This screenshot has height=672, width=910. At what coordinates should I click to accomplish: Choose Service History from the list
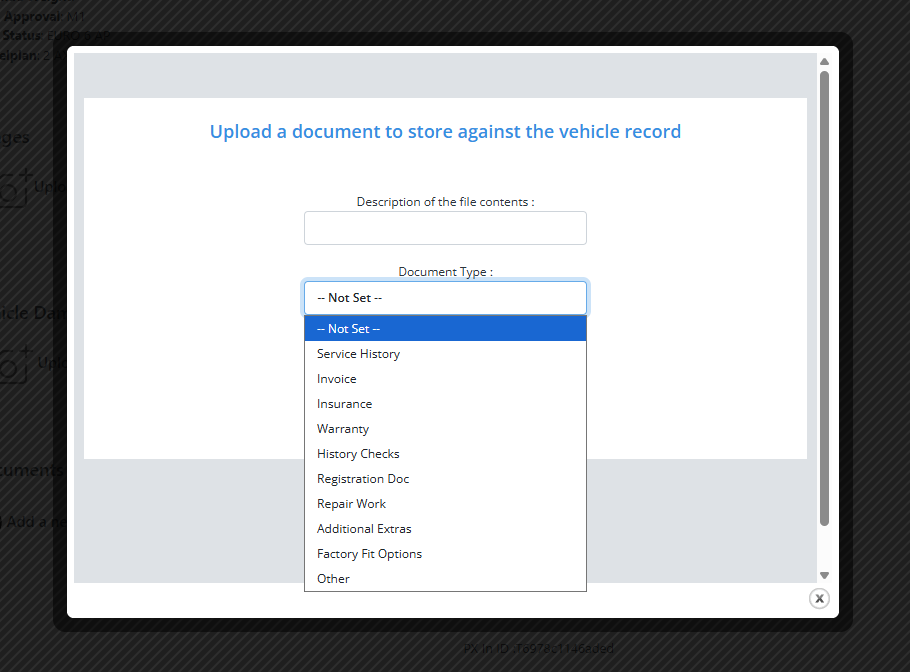pos(358,354)
